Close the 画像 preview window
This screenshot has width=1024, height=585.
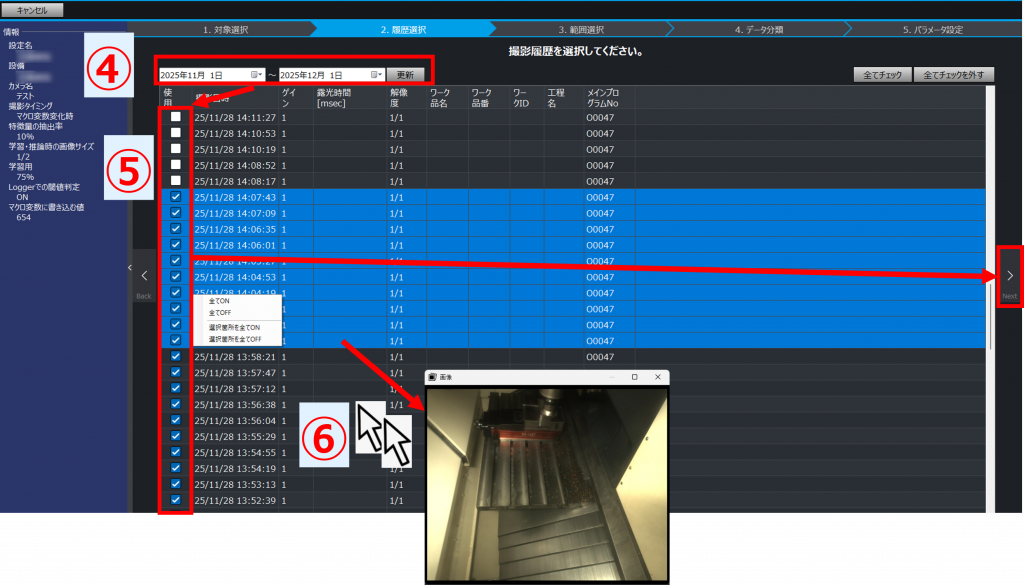click(x=657, y=377)
